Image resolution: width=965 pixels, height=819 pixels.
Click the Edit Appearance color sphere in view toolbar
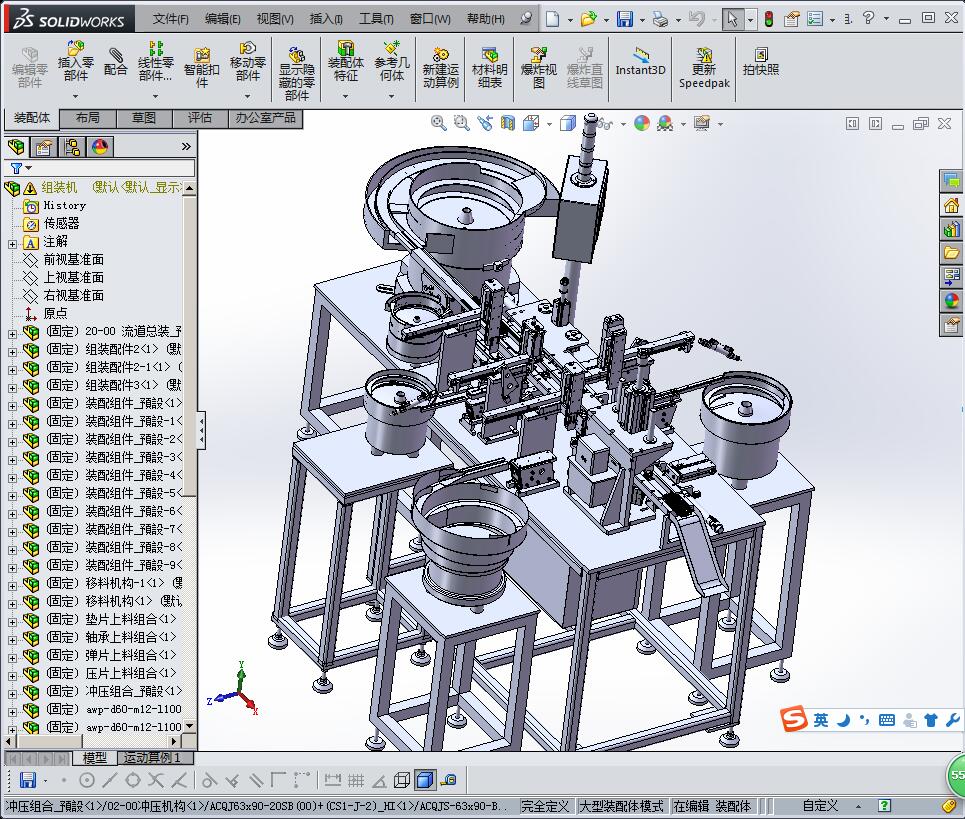pyautogui.click(x=641, y=123)
